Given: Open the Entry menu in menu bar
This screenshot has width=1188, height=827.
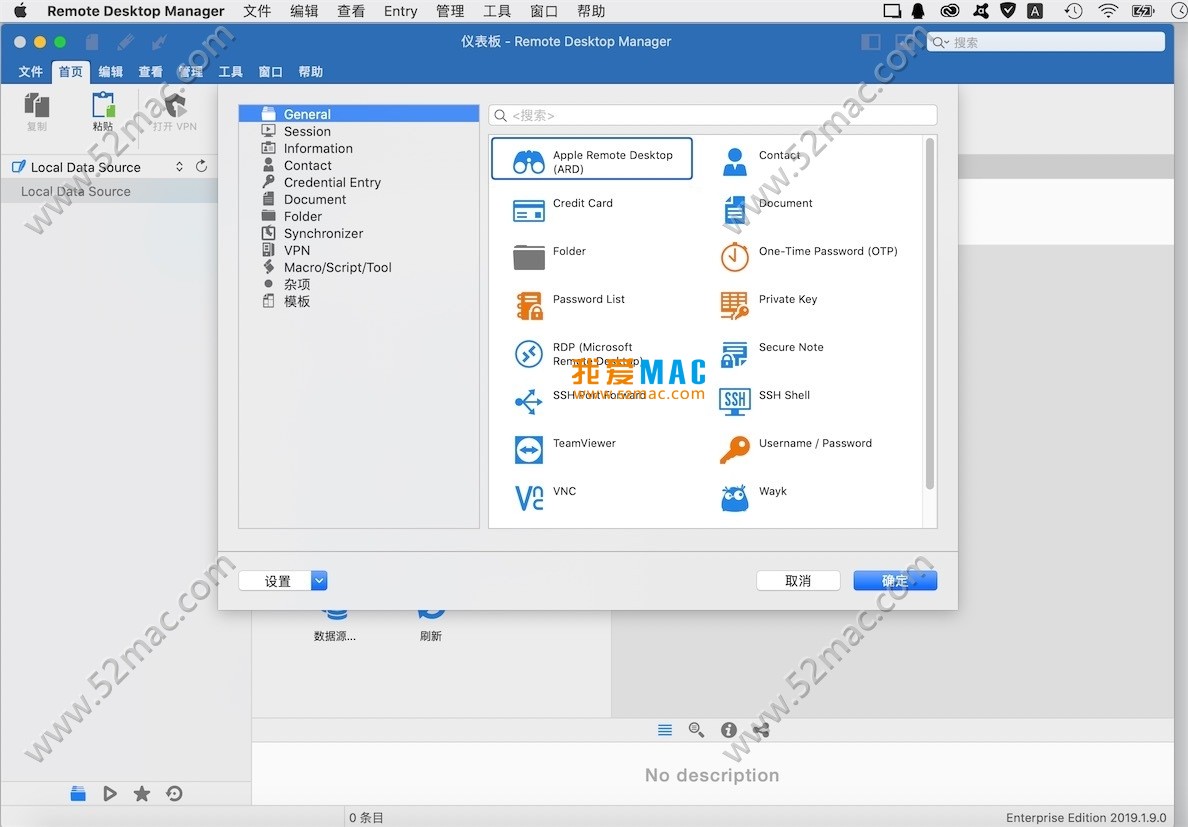Looking at the screenshot, I should [x=400, y=11].
